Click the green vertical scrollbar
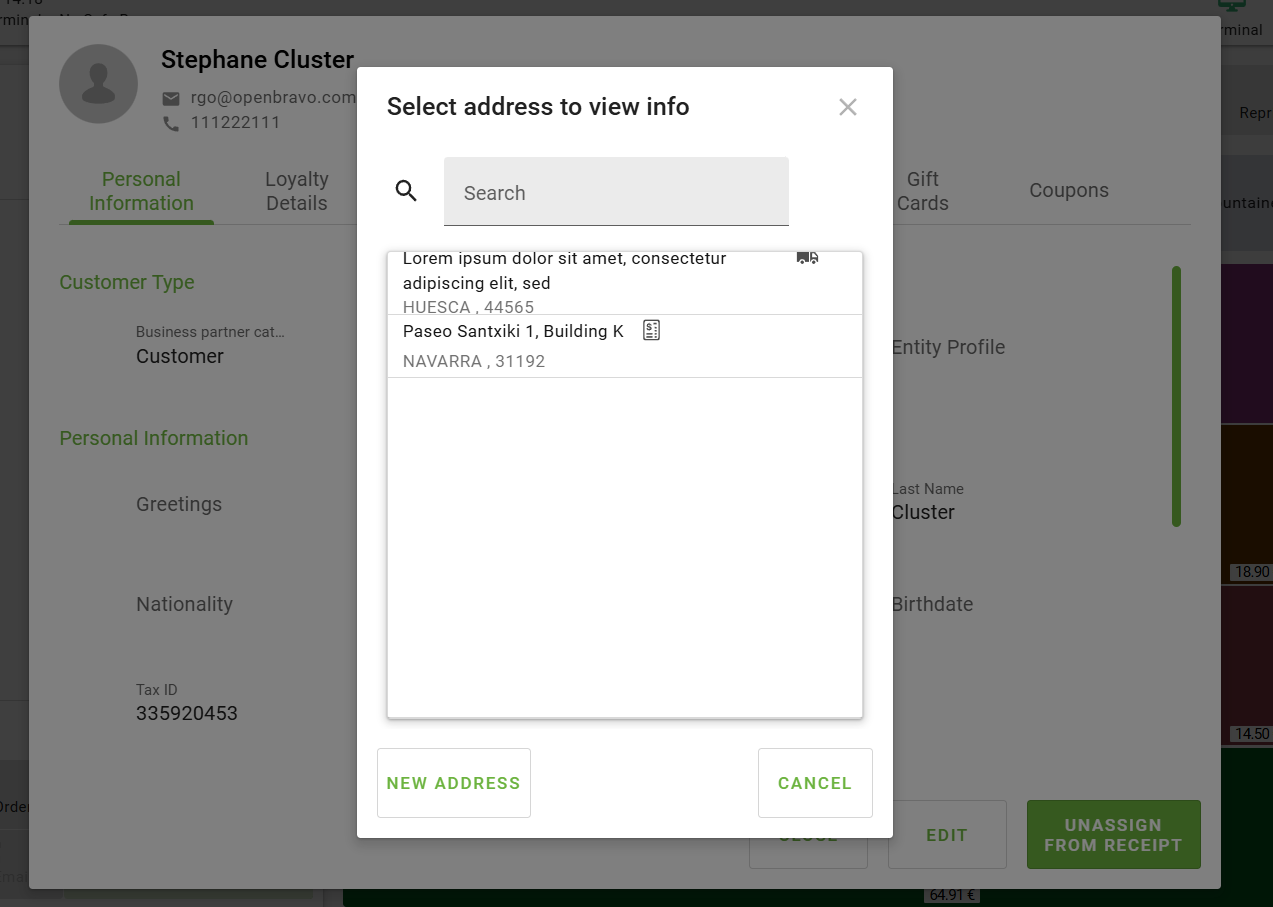Screen dimensions: 1273x907 click(x=1176, y=396)
